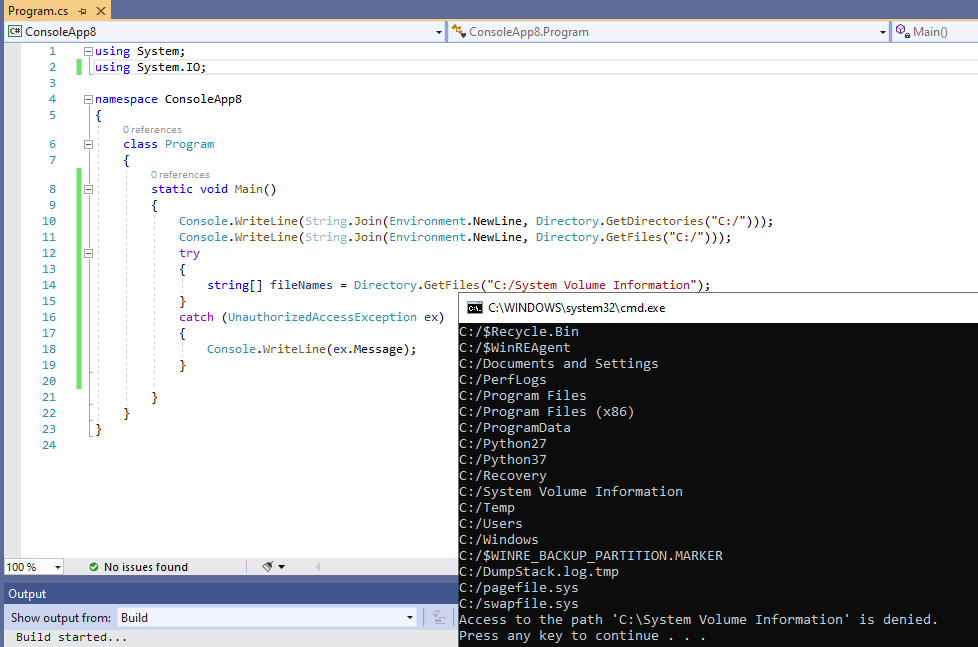
Task: Collapse the try block outline
Action: tap(88, 253)
